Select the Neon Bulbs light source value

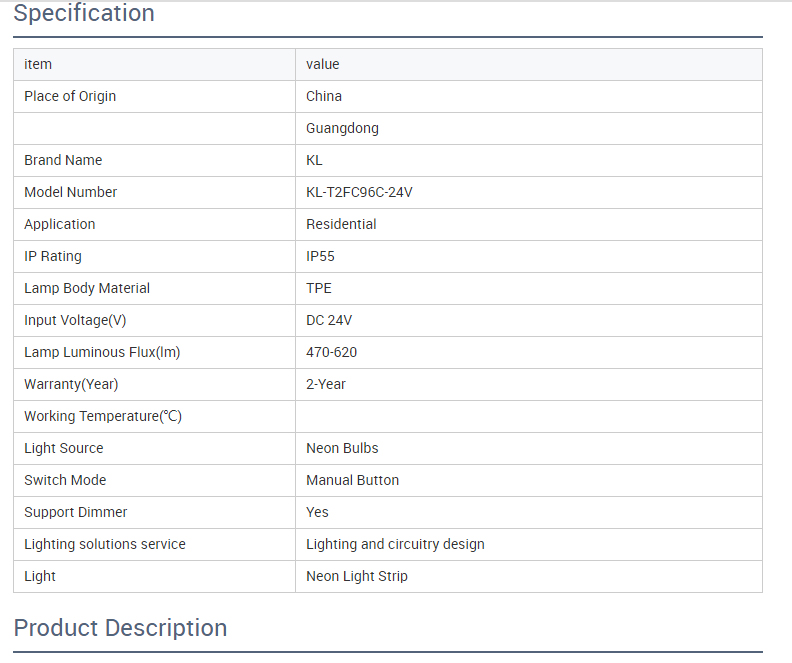click(x=342, y=448)
